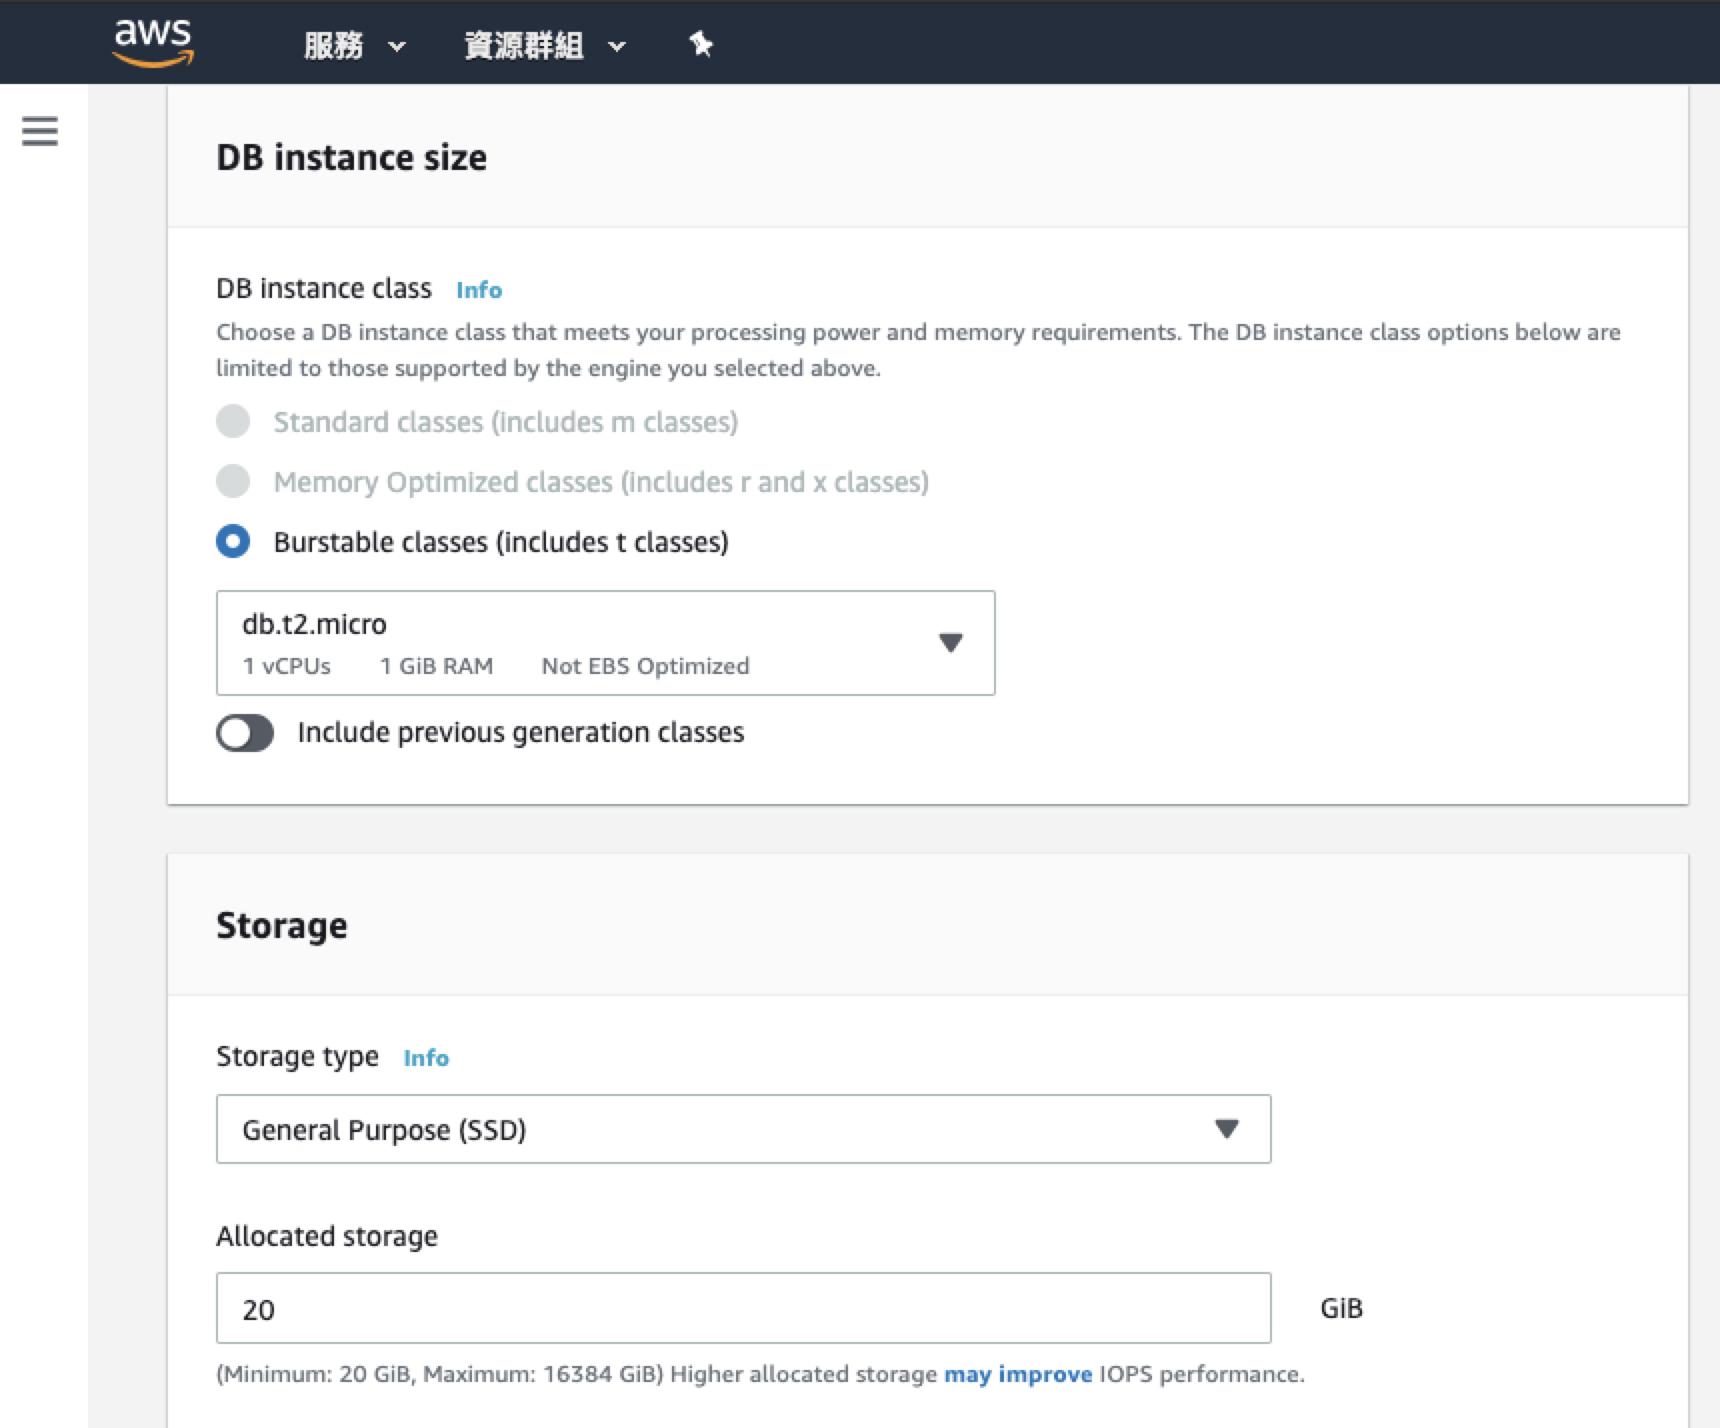The image size is (1720, 1428).
Task: Enable Include previous generation classes toggle
Action: click(245, 733)
